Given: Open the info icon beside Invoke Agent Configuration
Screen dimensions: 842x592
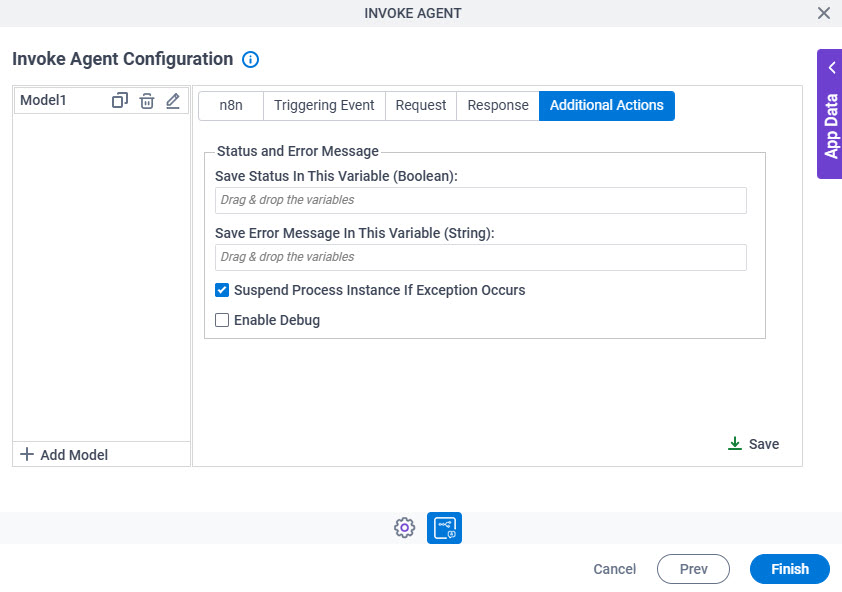Looking at the screenshot, I should (250, 59).
